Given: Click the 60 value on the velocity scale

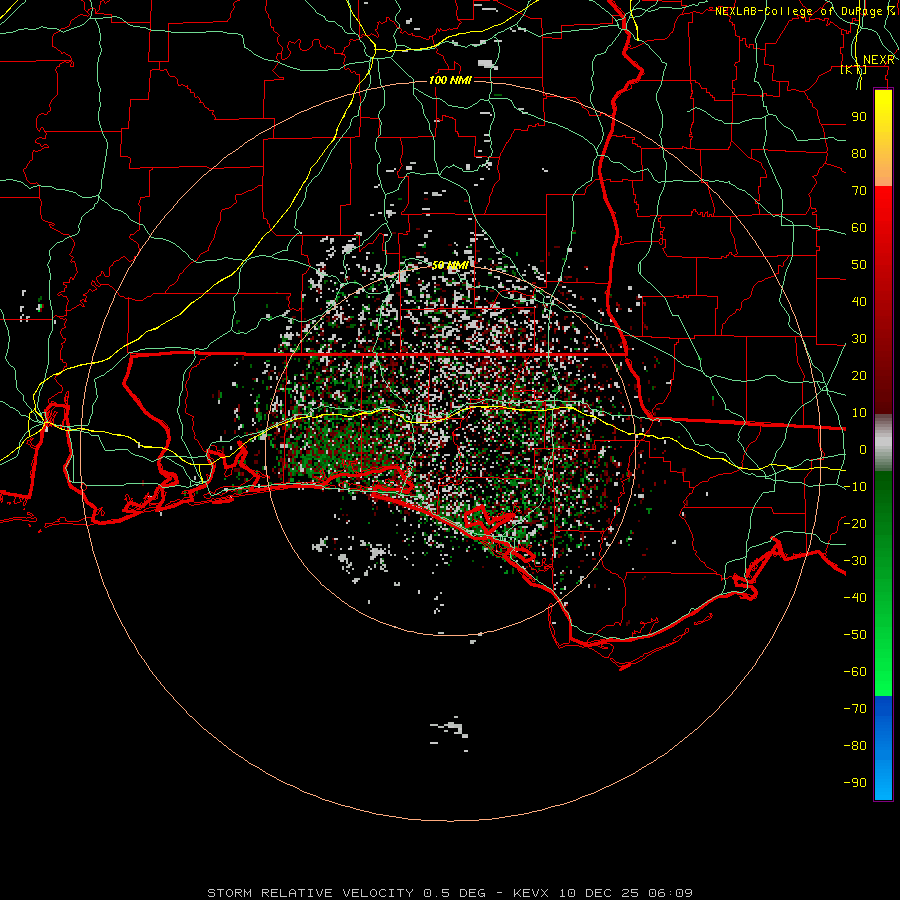Looking at the screenshot, I should click(x=859, y=228).
